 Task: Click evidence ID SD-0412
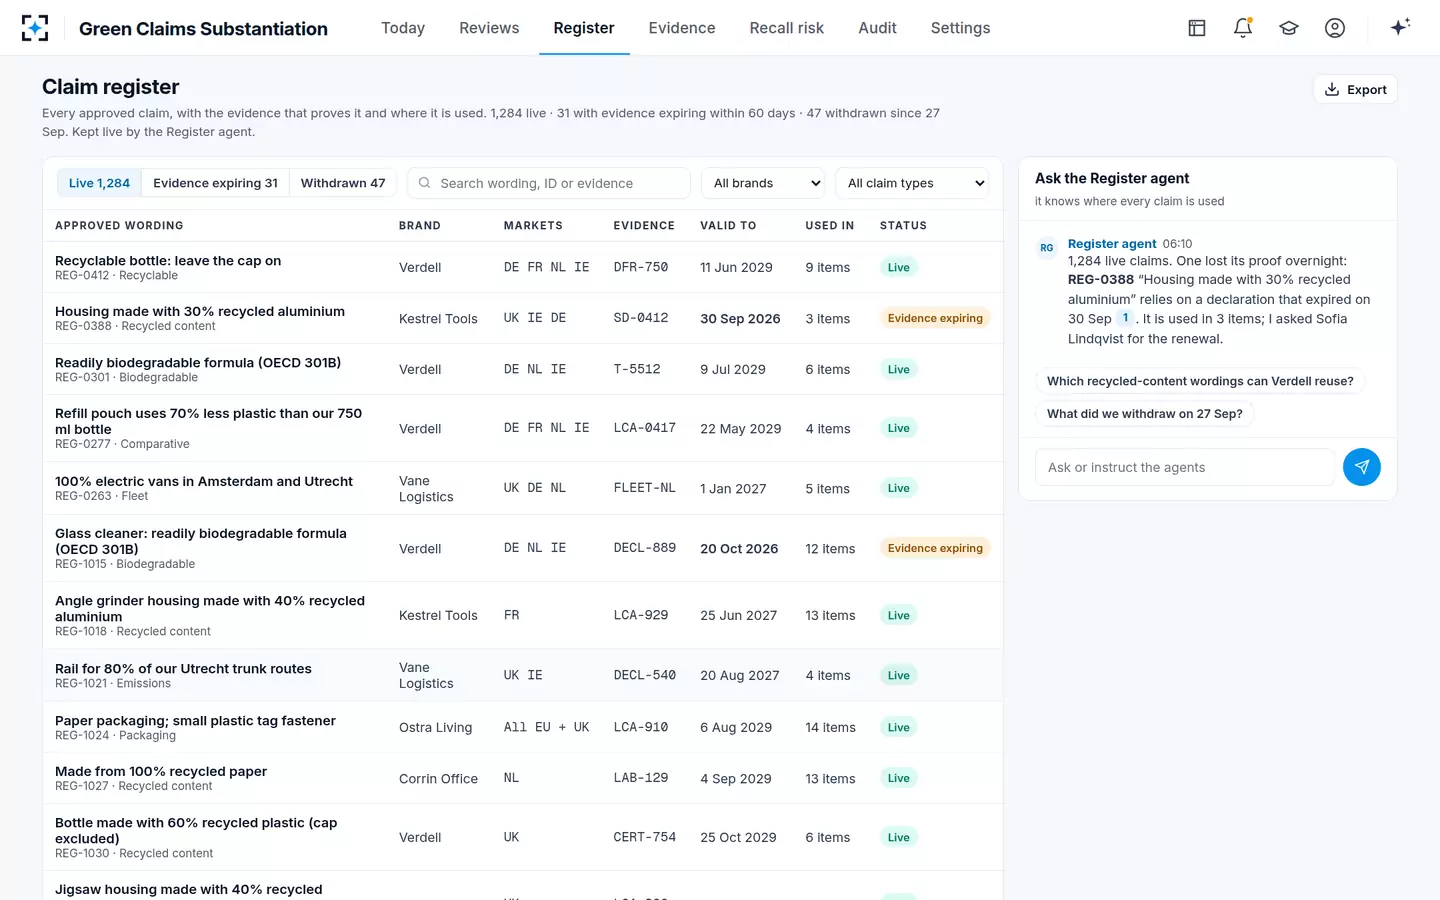pos(641,318)
